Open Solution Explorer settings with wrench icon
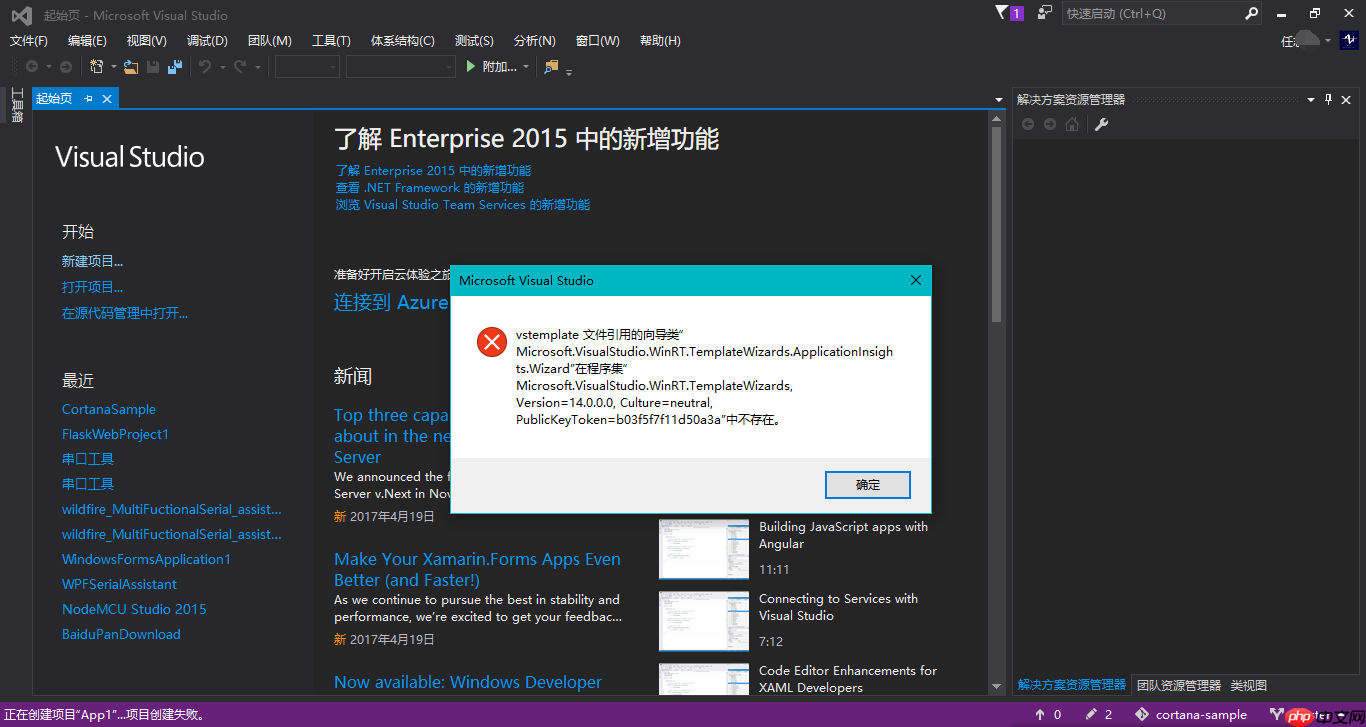Image resolution: width=1366 pixels, height=727 pixels. coord(1102,123)
